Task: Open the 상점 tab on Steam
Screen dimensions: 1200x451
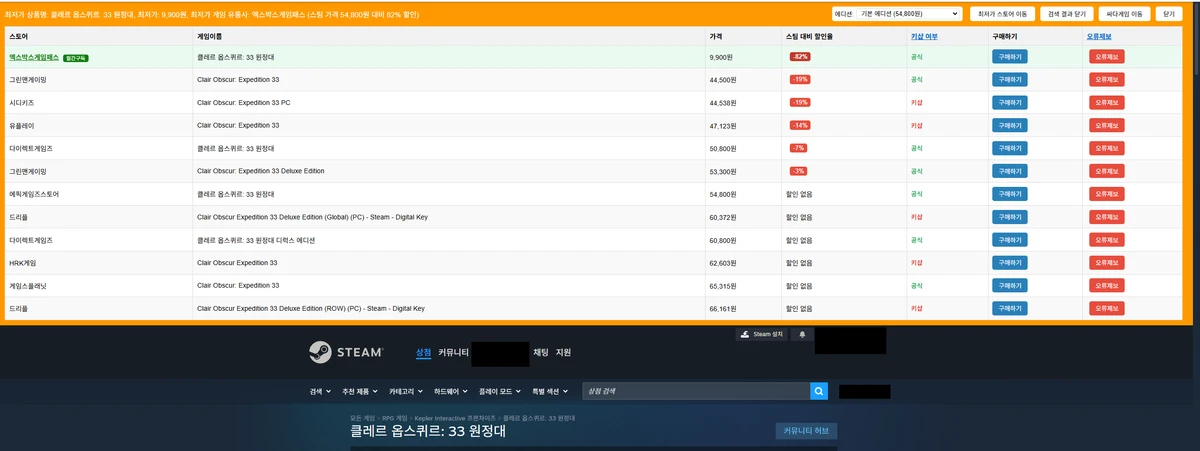Action: tap(423, 353)
